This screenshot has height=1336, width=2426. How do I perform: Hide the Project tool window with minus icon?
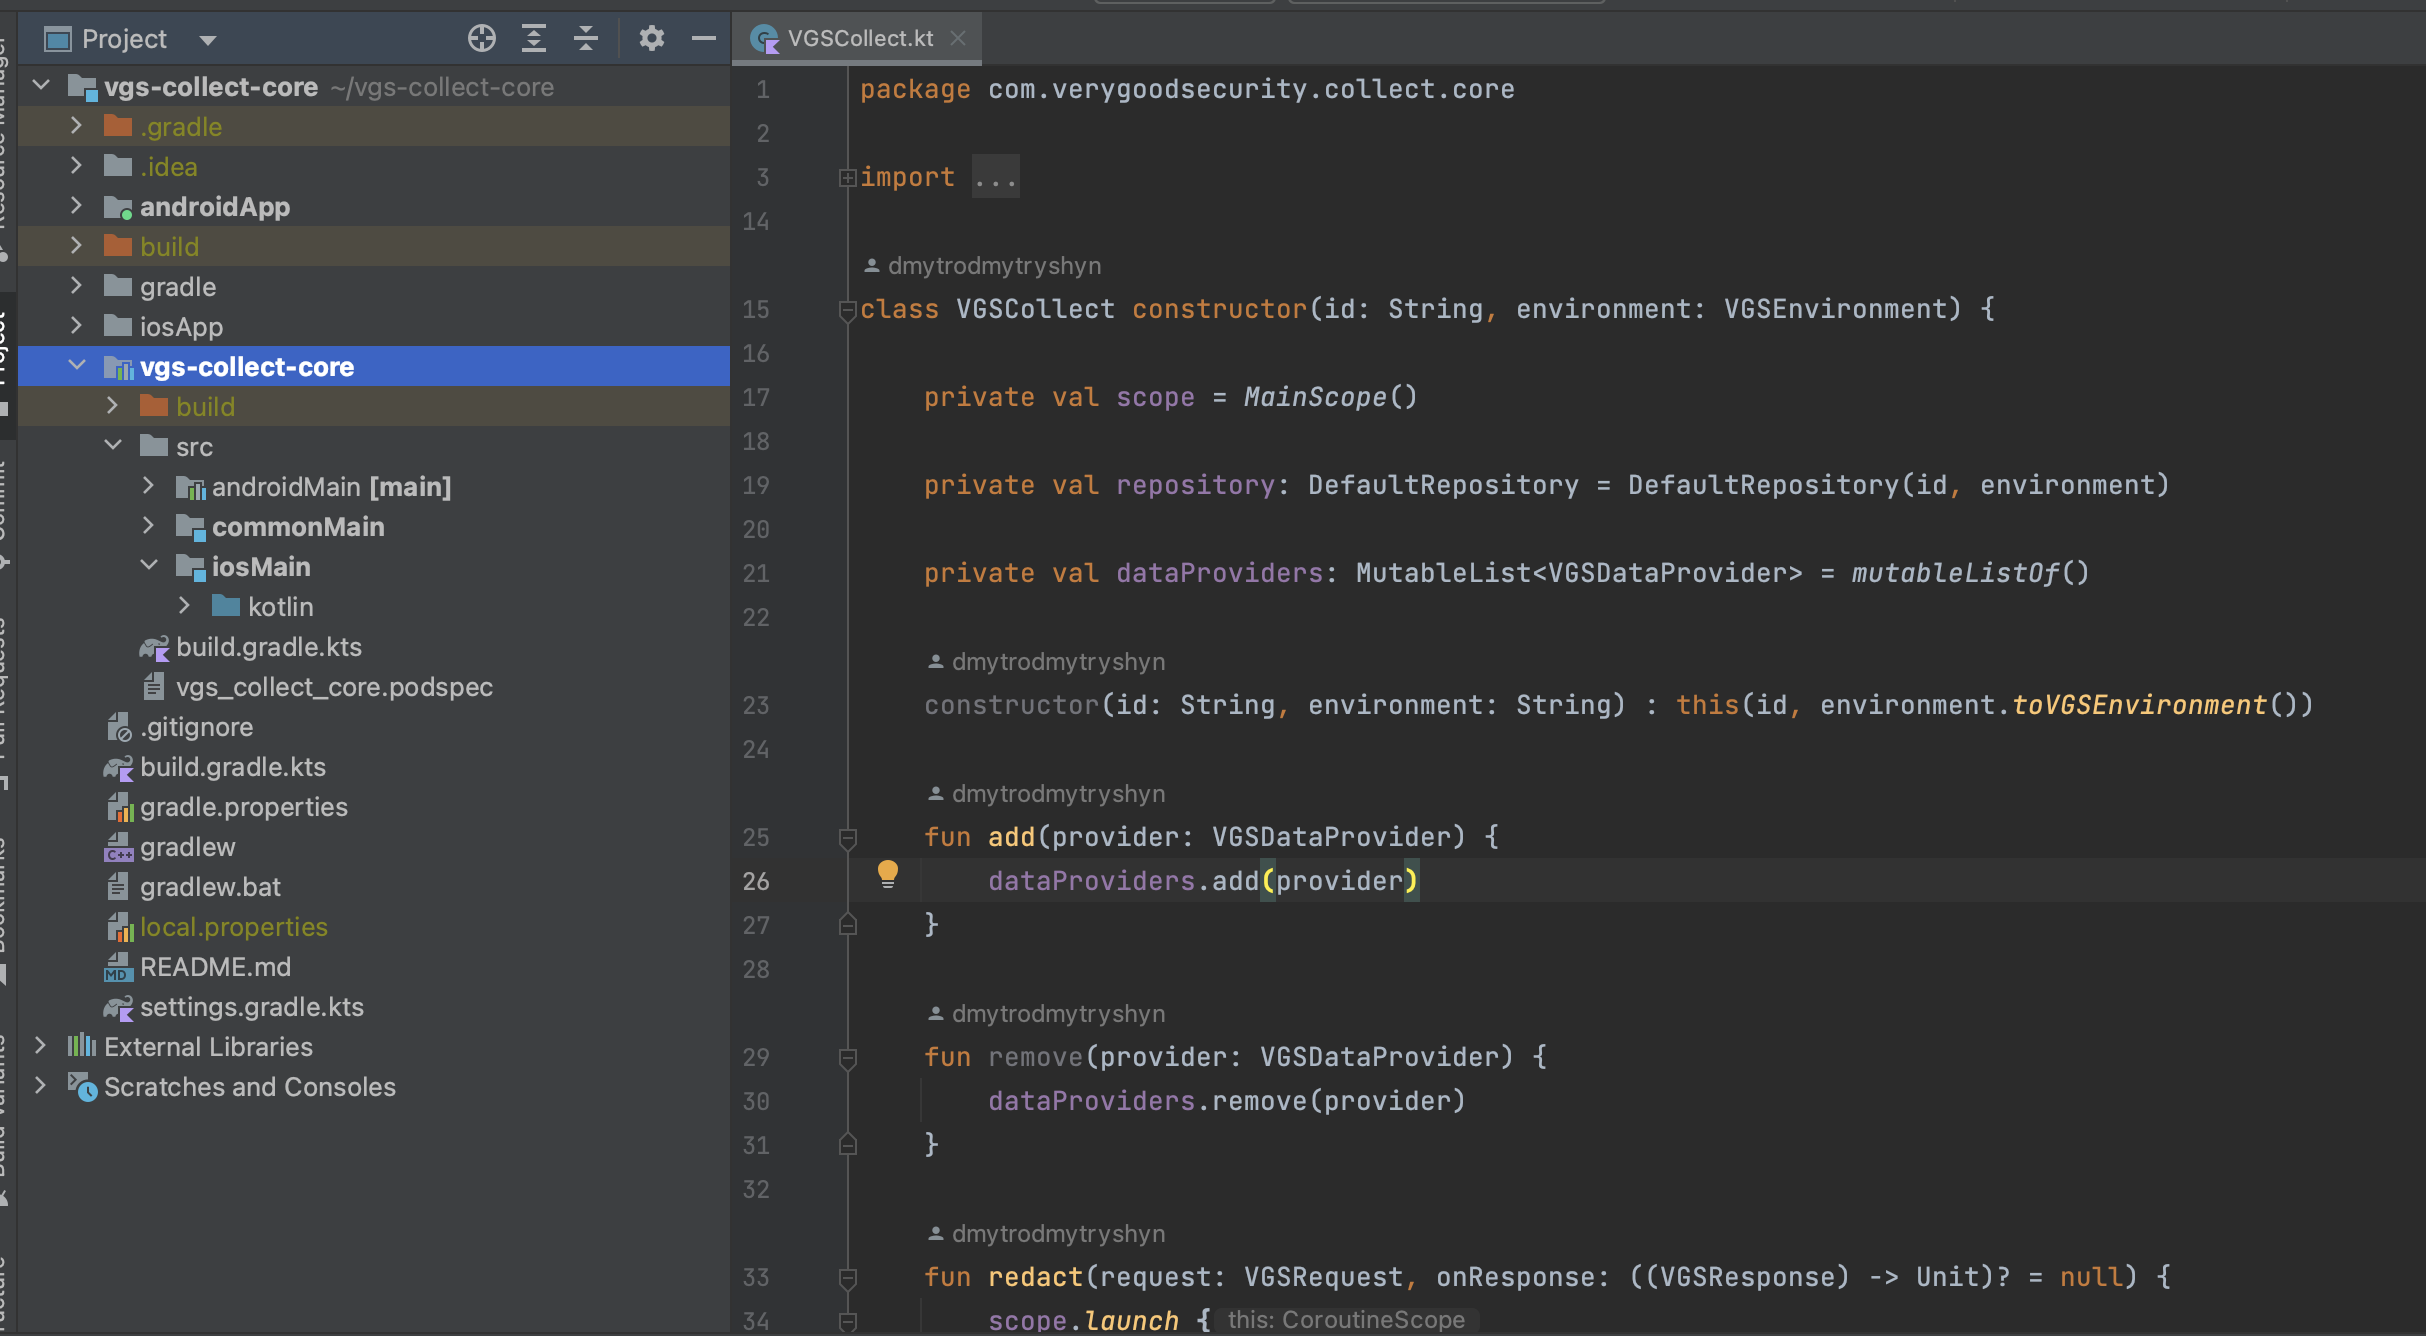pos(704,38)
